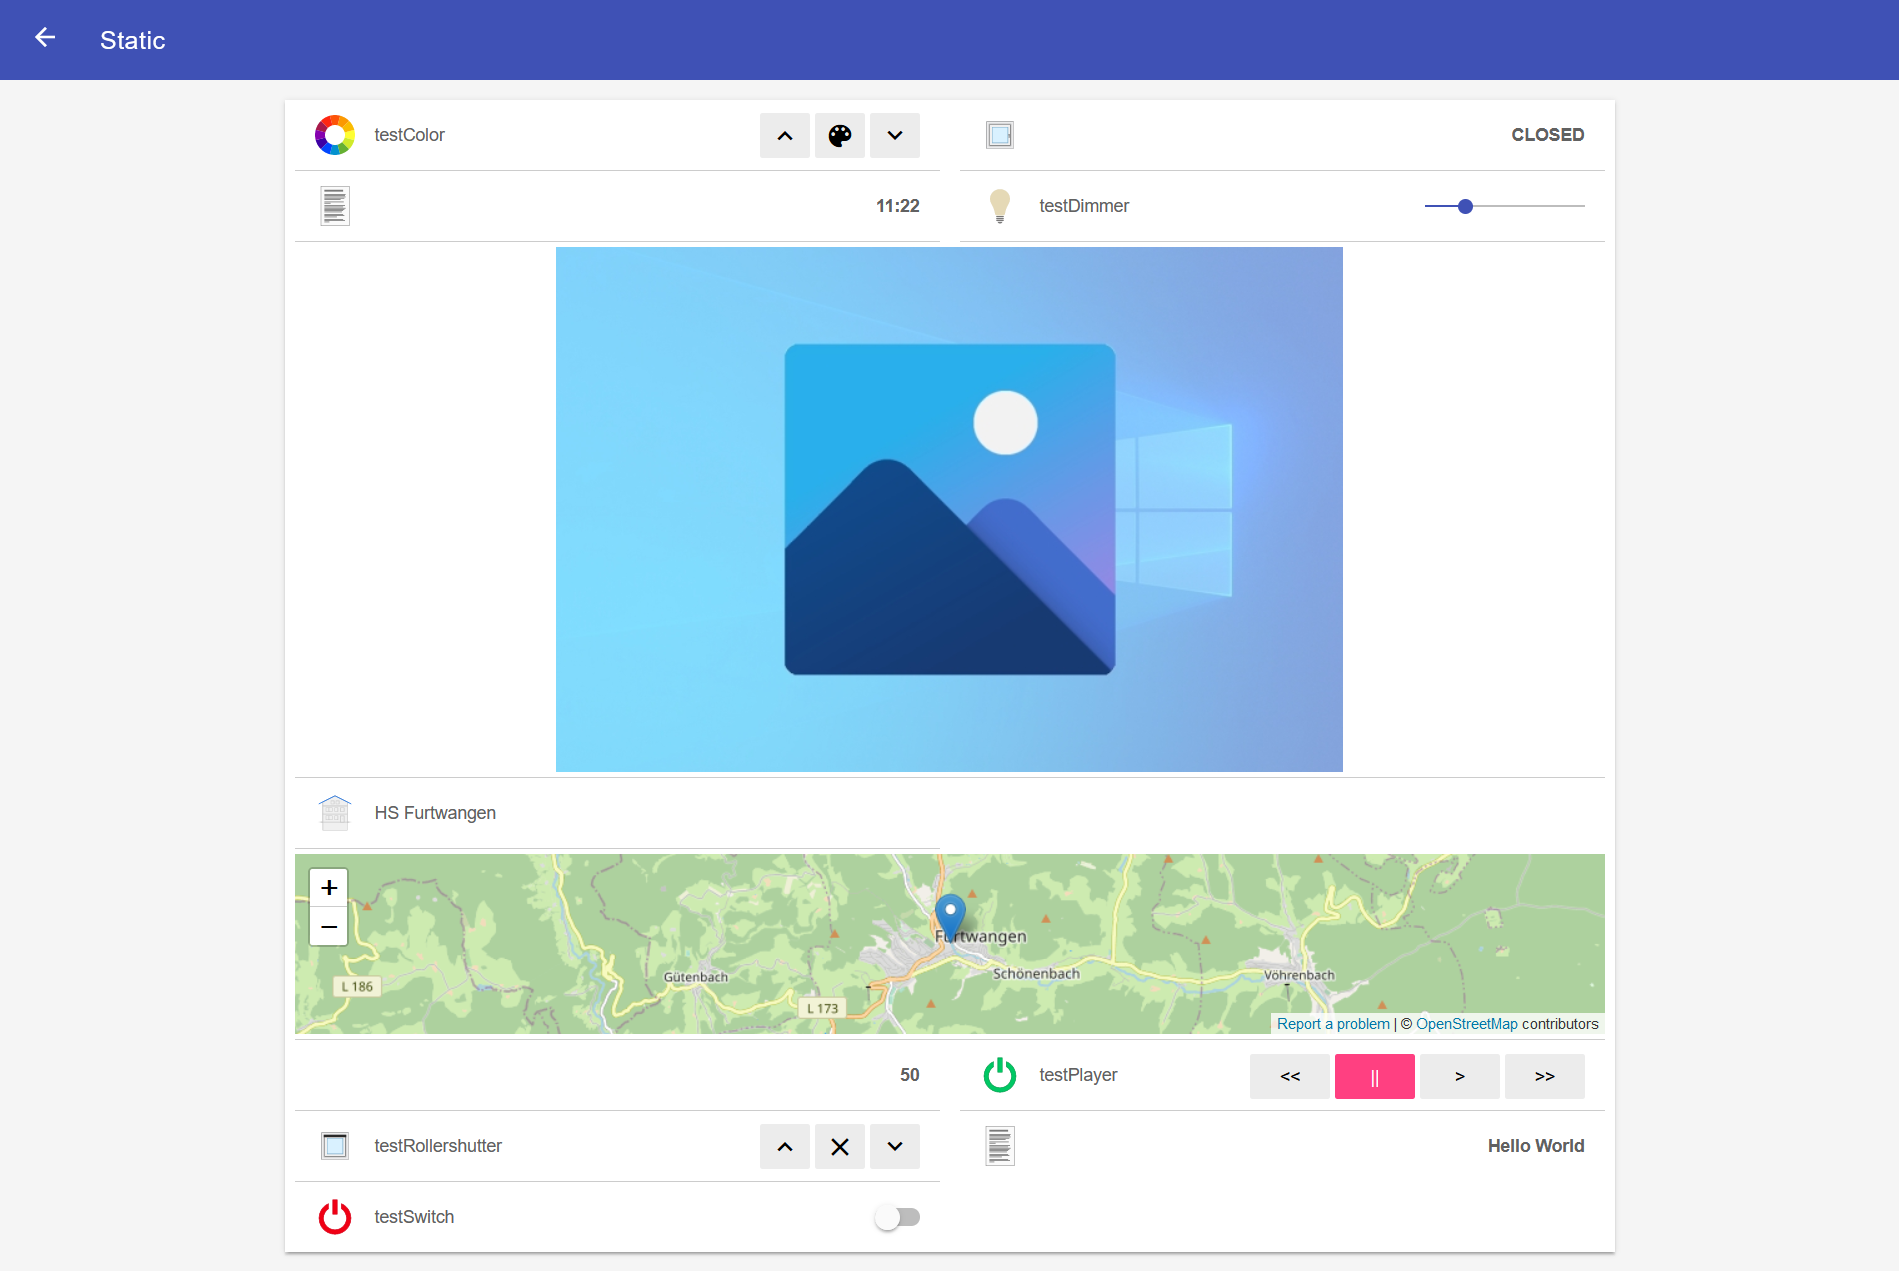Click the value 50
The image size is (1899, 1271).
point(909,1075)
